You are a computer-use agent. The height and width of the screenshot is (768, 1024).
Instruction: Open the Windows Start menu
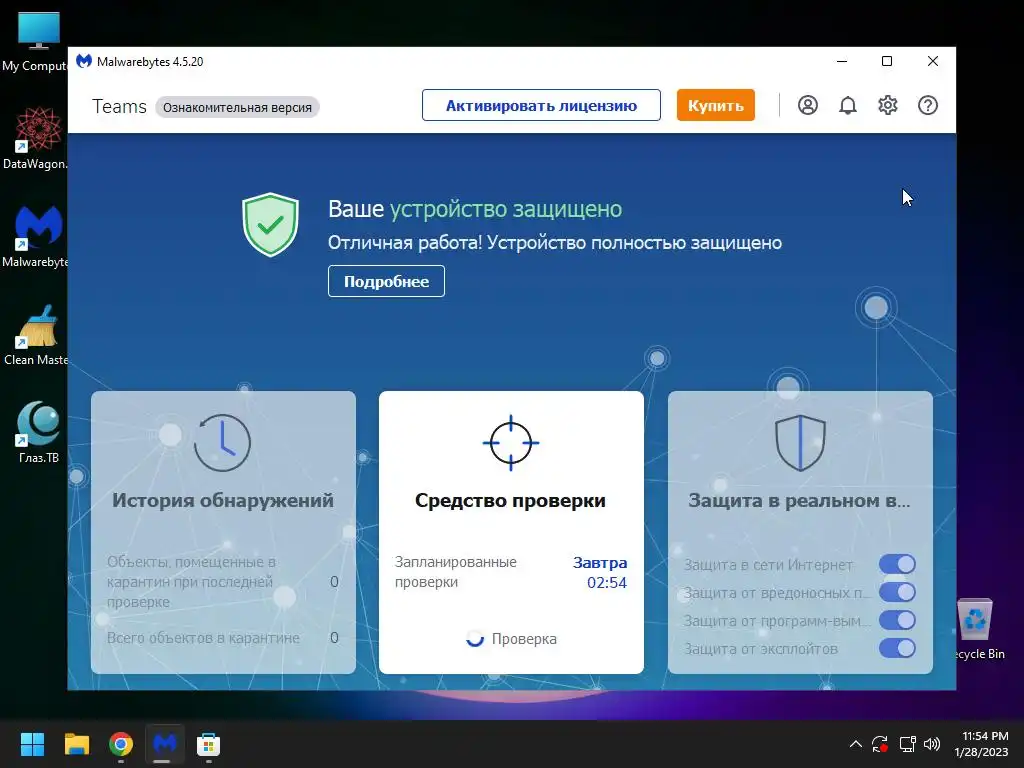(x=32, y=744)
